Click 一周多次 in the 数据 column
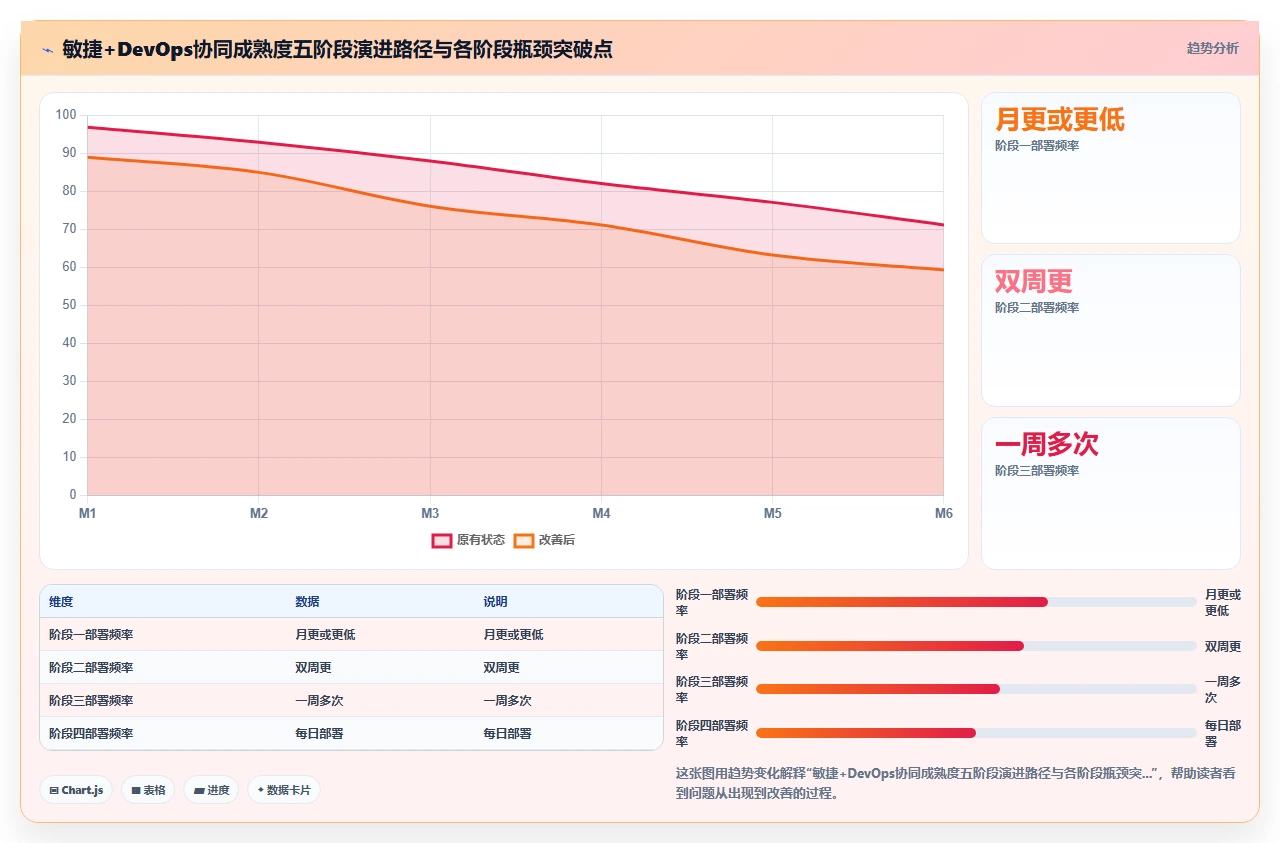The image size is (1280, 843). (319, 701)
